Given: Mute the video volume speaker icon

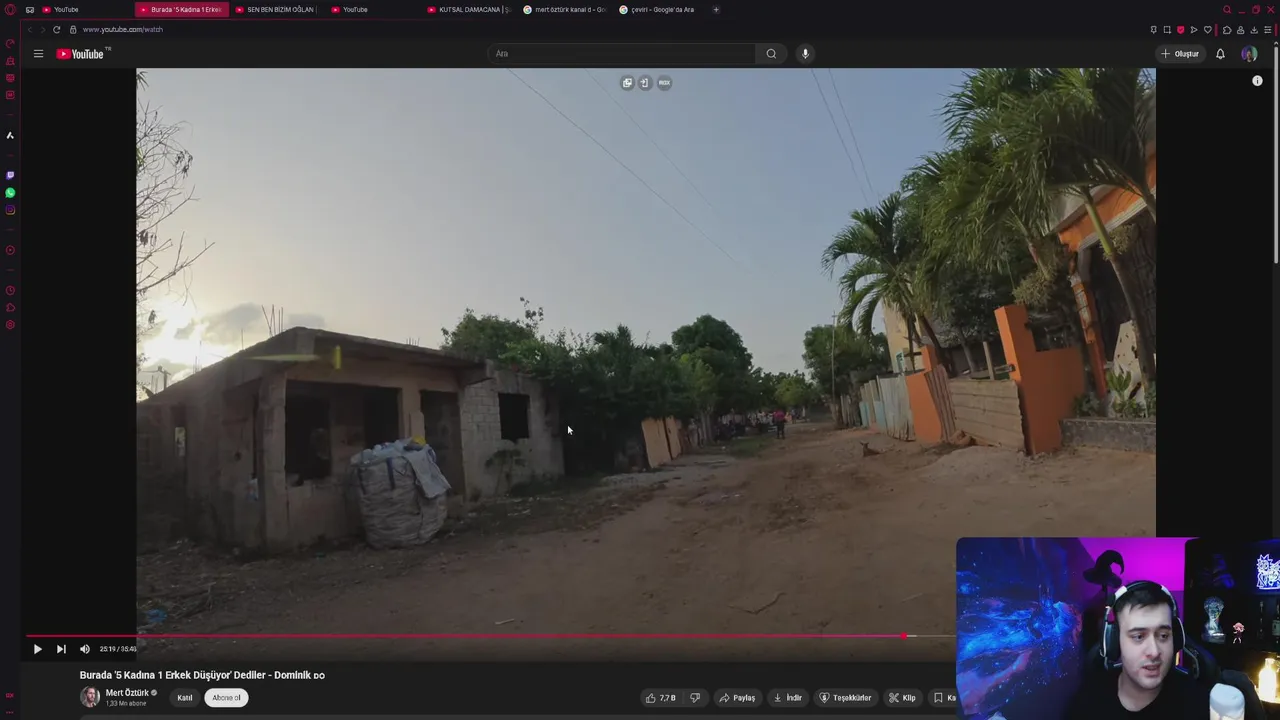Looking at the screenshot, I should (x=84, y=649).
